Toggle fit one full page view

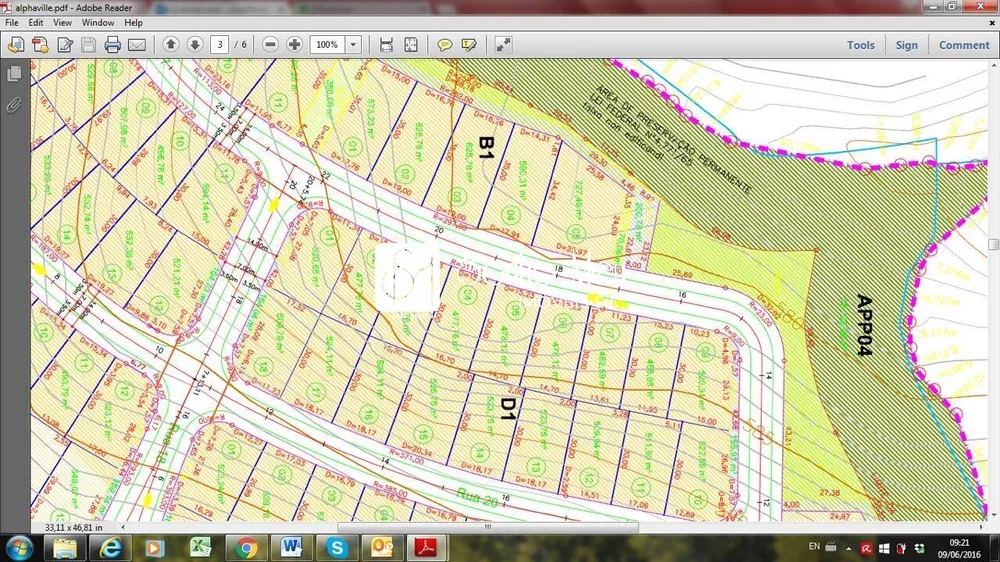[x=411, y=45]
